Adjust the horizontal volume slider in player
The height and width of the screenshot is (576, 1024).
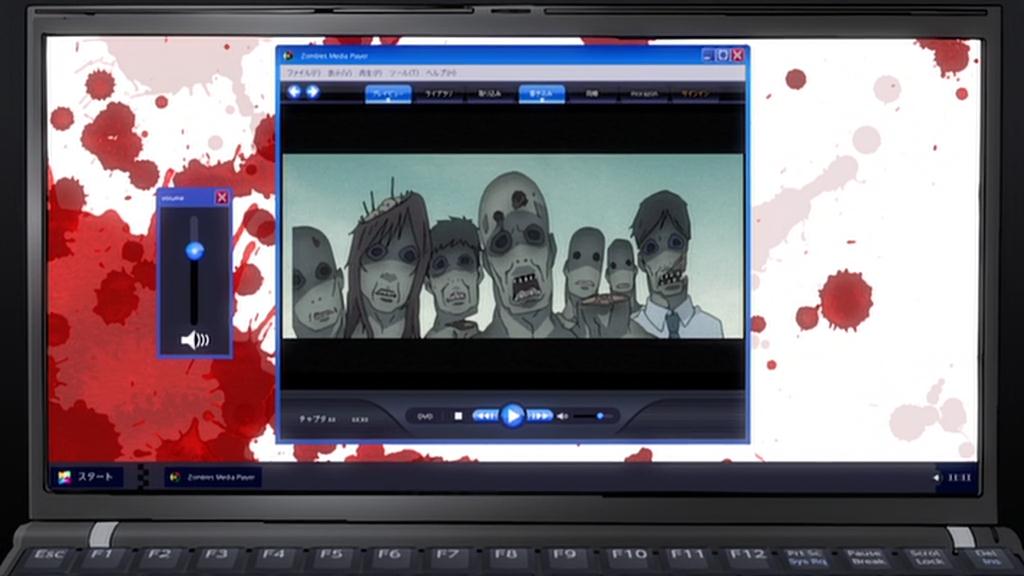tap(599, 416)
